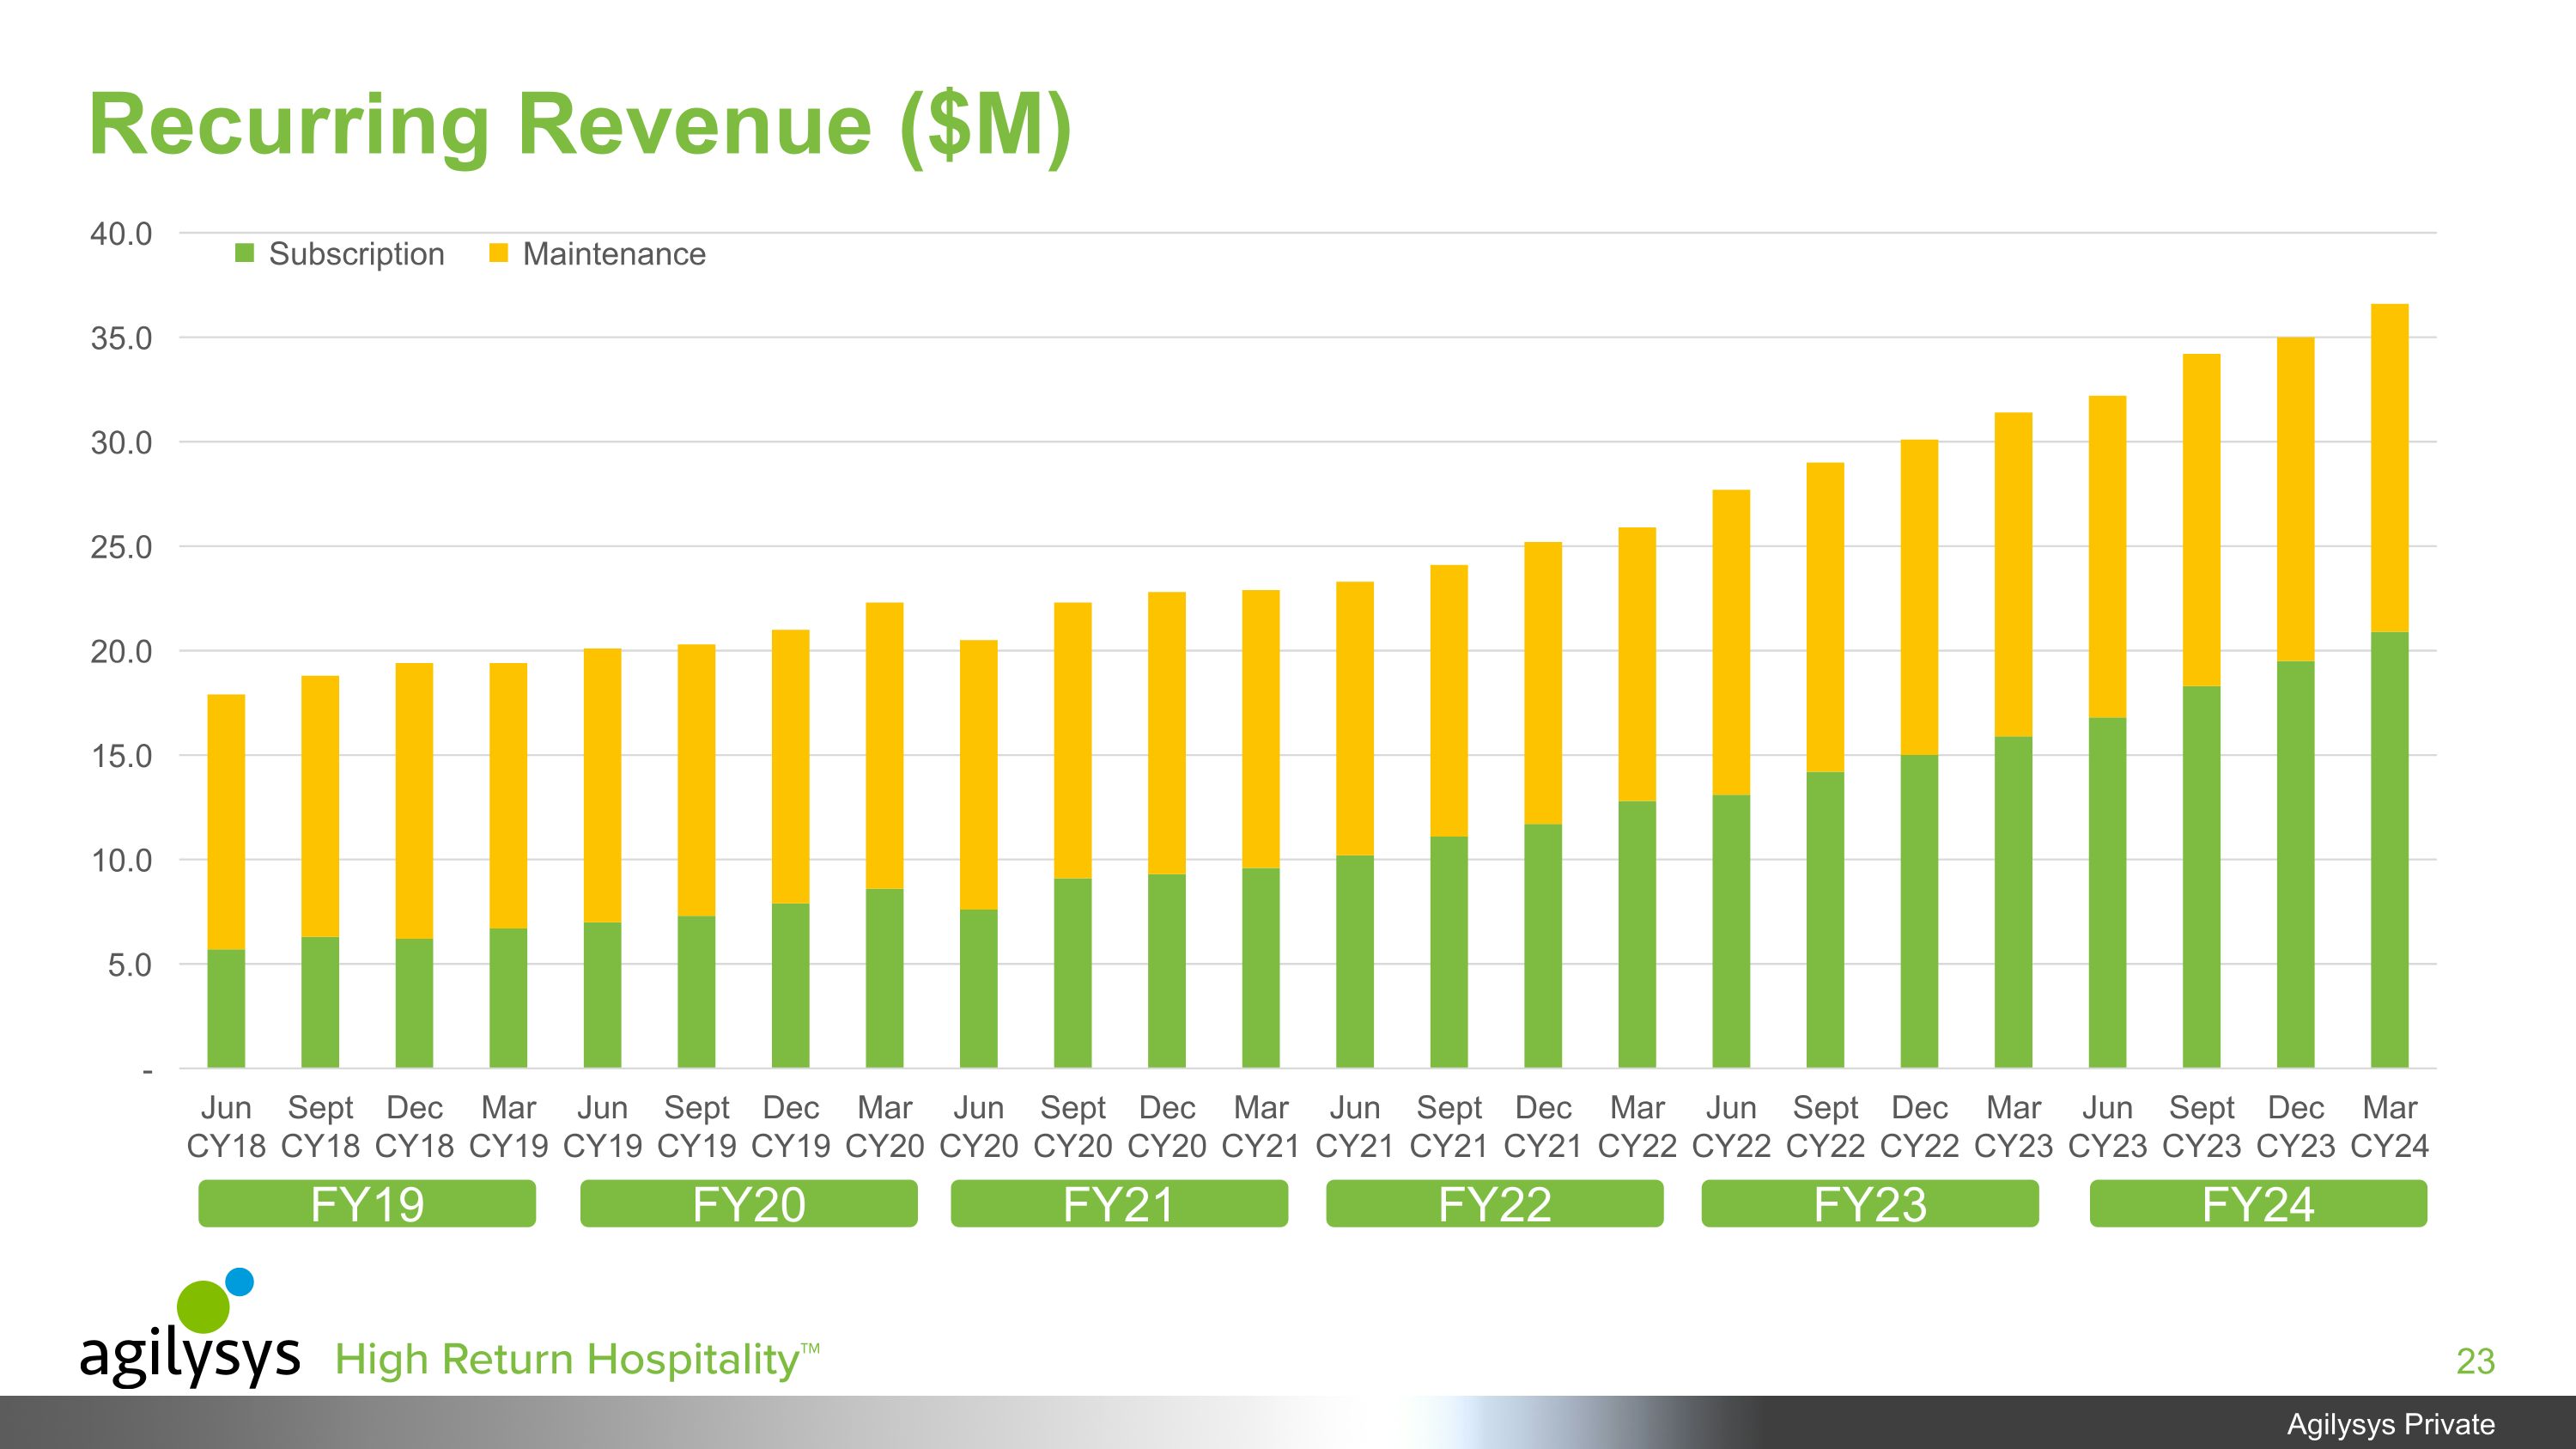The height and width of the screenshot is (1449, 2576).
Task: Click the FY23 fiscal year label
Action: click(1870, 1204)
